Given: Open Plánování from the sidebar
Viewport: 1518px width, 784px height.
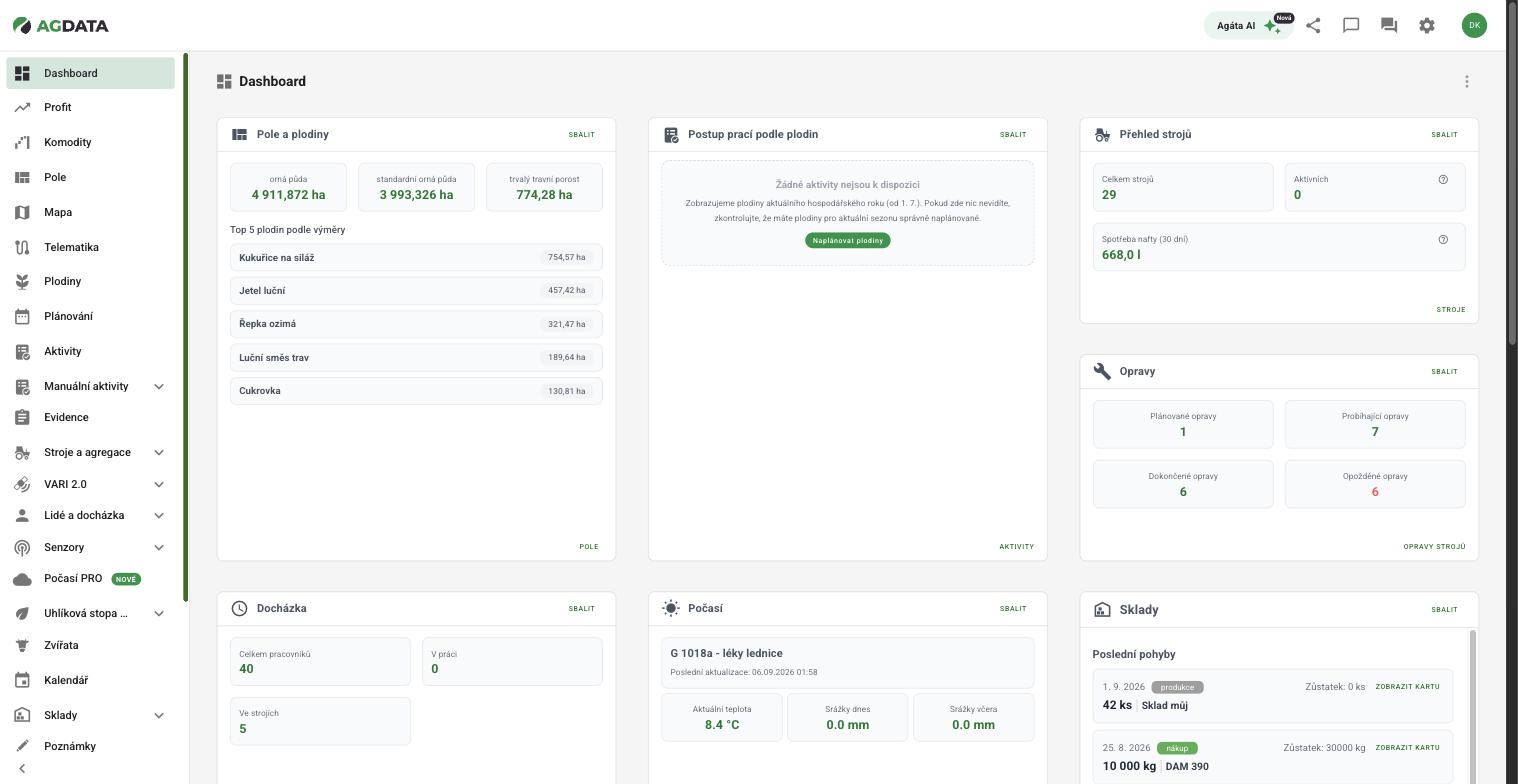Looking at the screenshot, I should tap(91, 316).
